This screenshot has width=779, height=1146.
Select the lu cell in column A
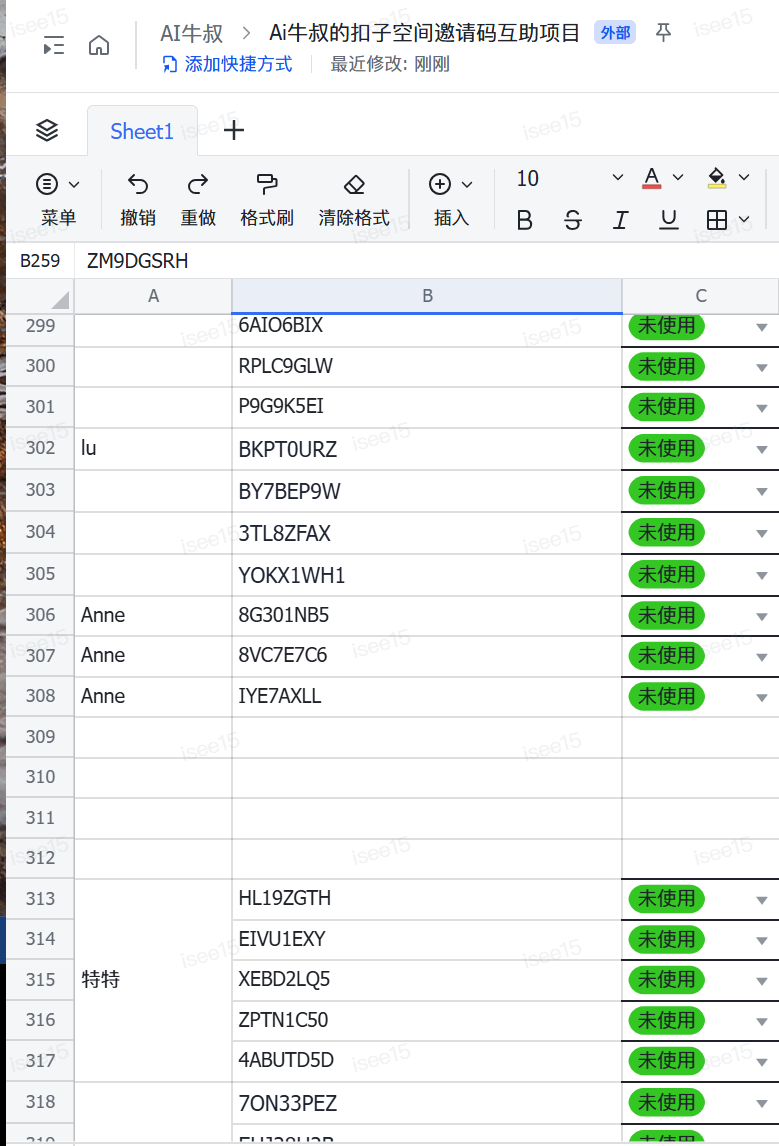coord(153,449)
